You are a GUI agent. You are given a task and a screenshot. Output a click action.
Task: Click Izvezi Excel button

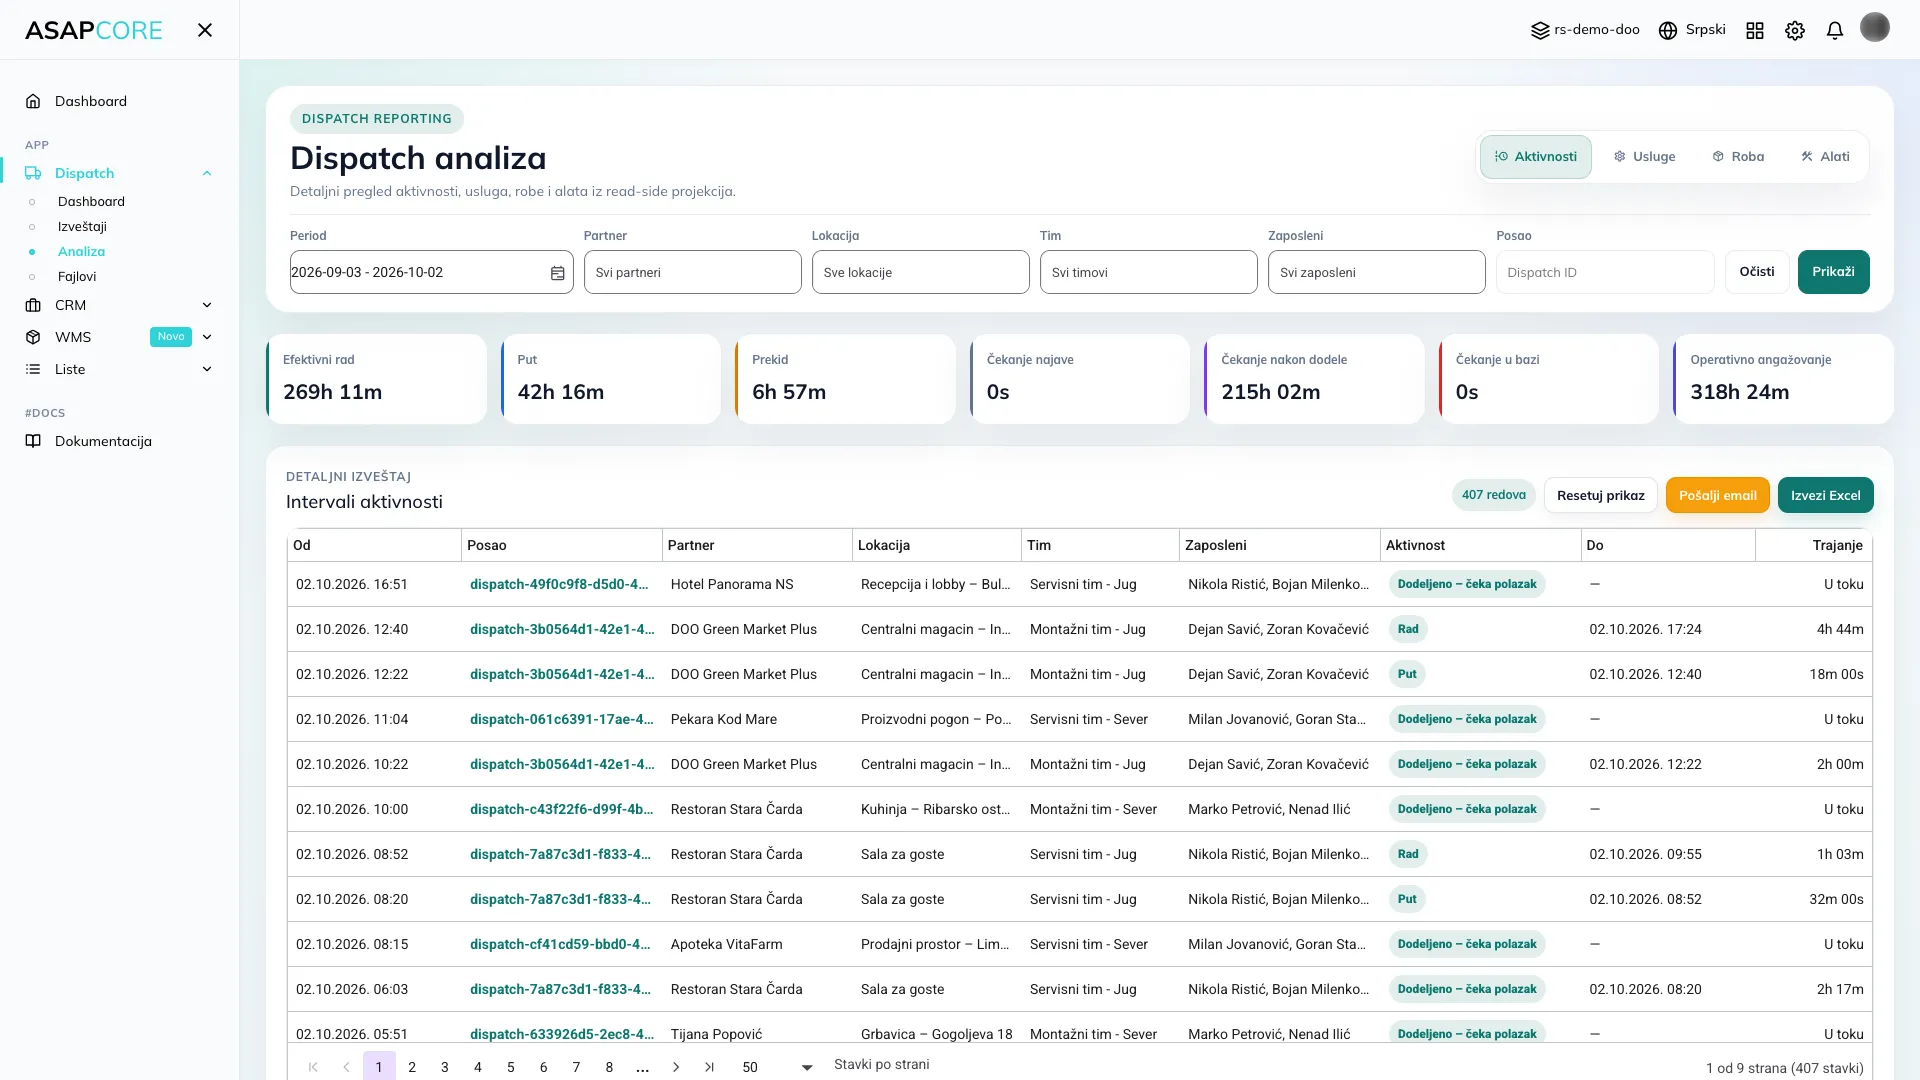(x=1825, y=495)
